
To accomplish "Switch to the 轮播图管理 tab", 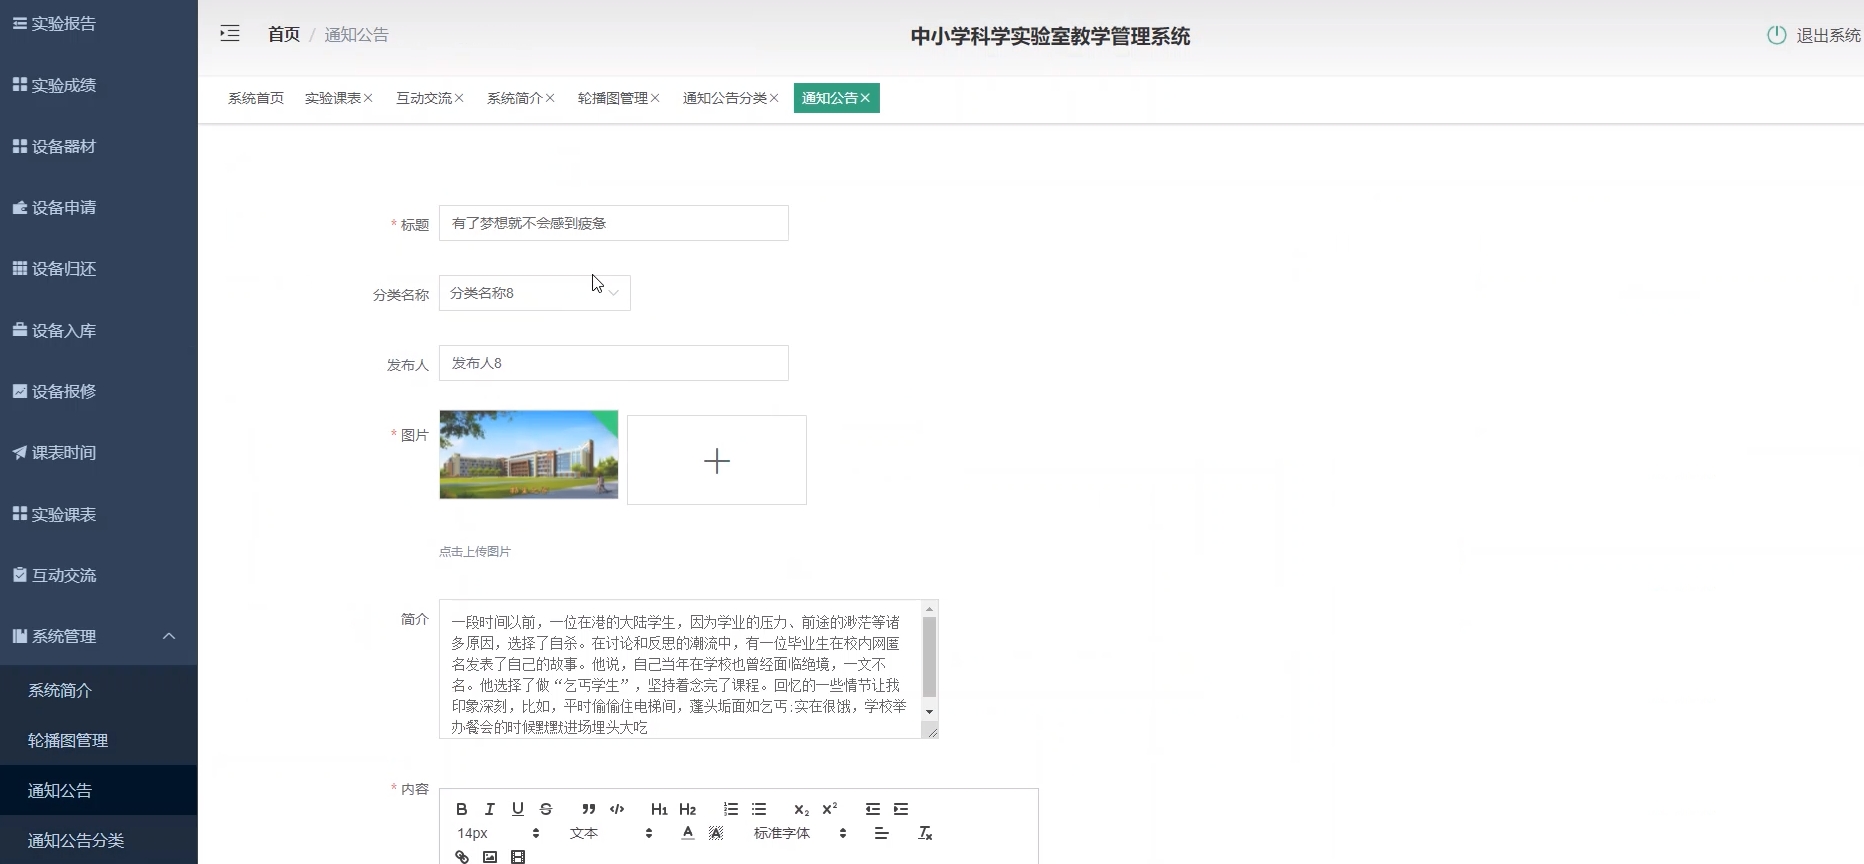I will [612, 98].
